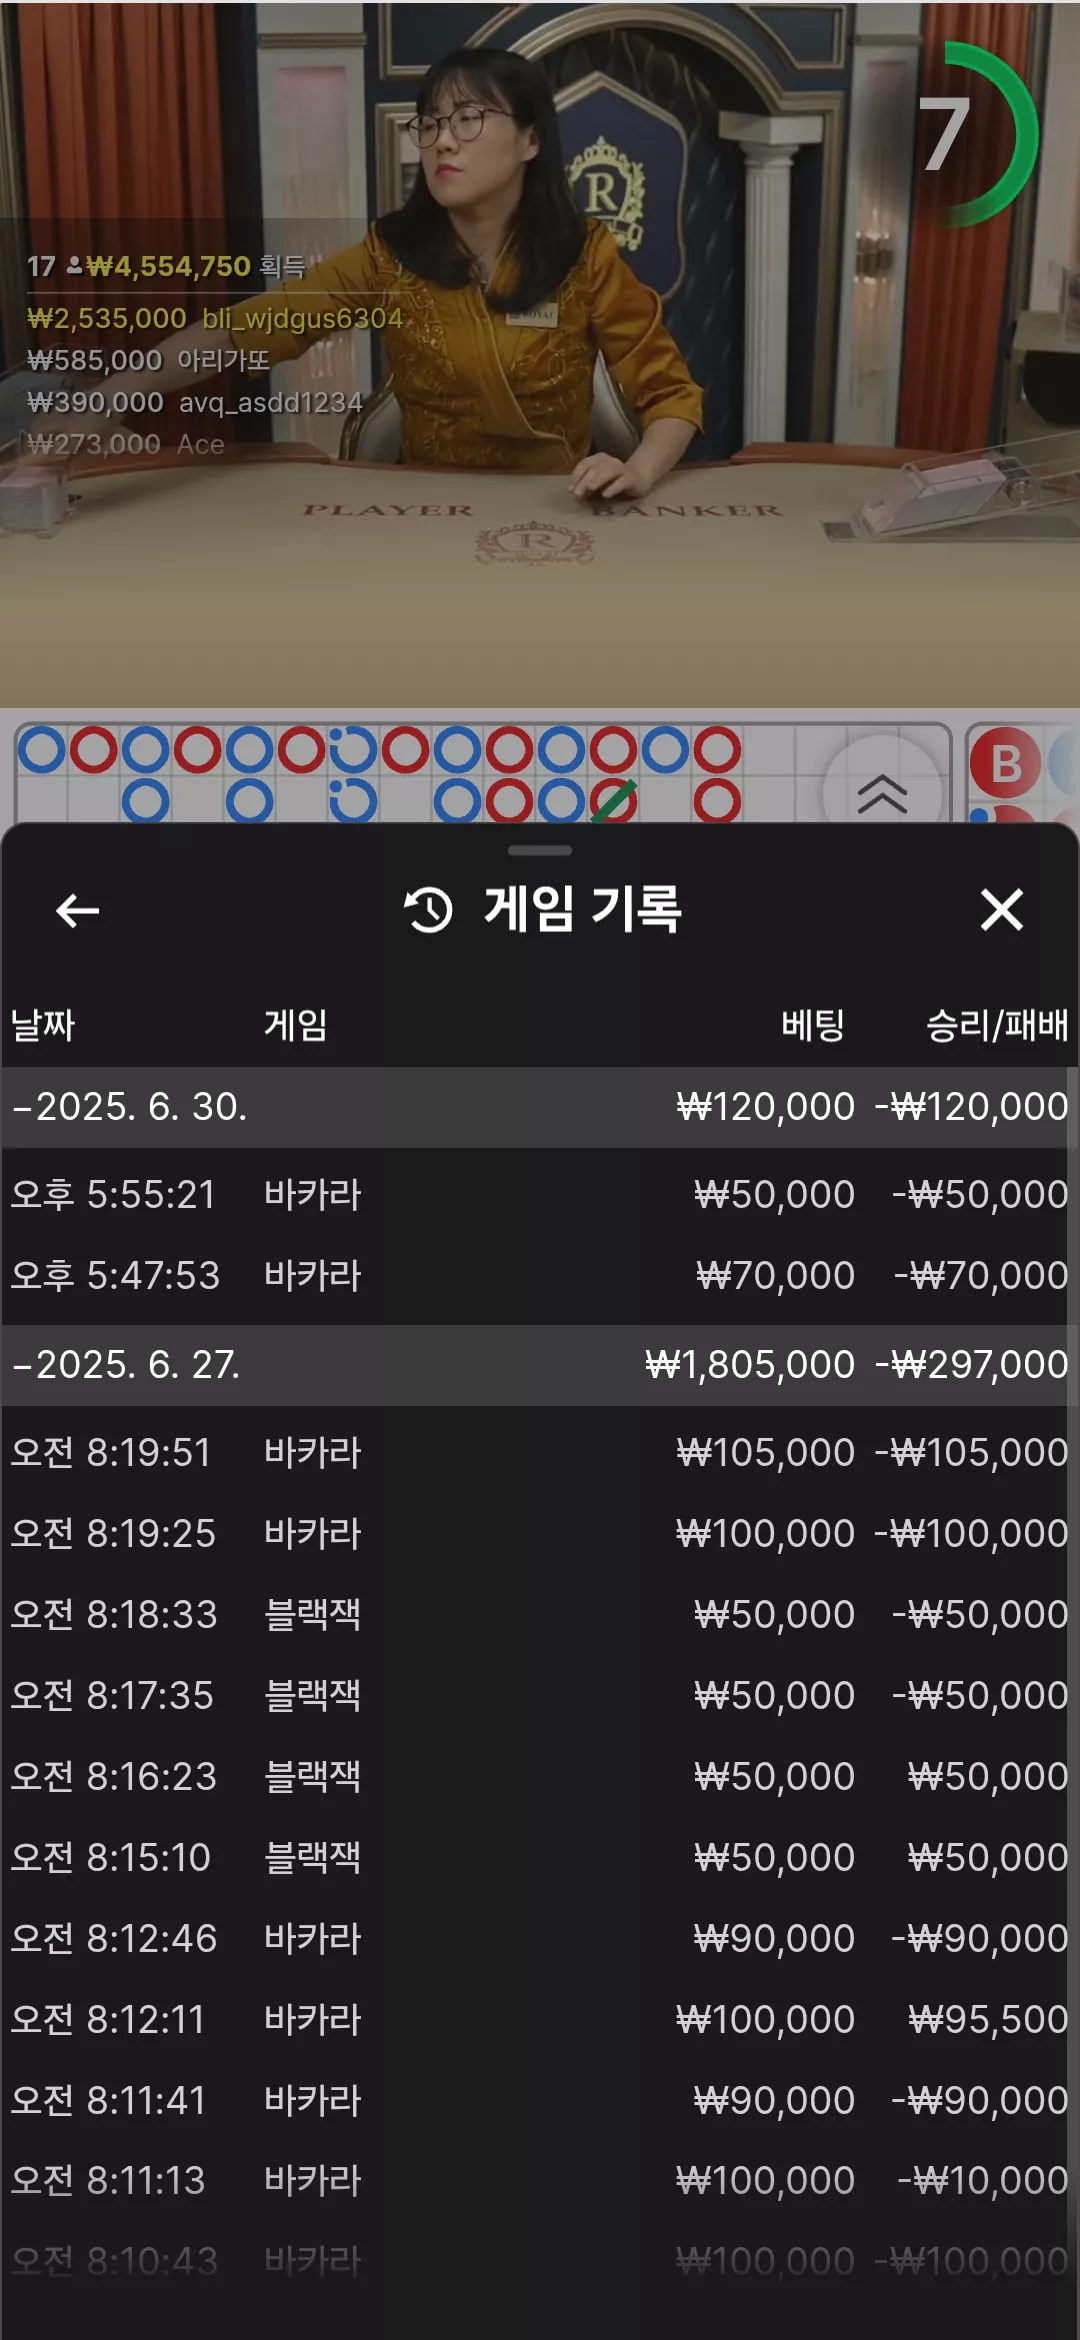Viewport: 1080px width, 2340px height.
Task: Tap winner Ace entry
Action: (x=125, y=444)
